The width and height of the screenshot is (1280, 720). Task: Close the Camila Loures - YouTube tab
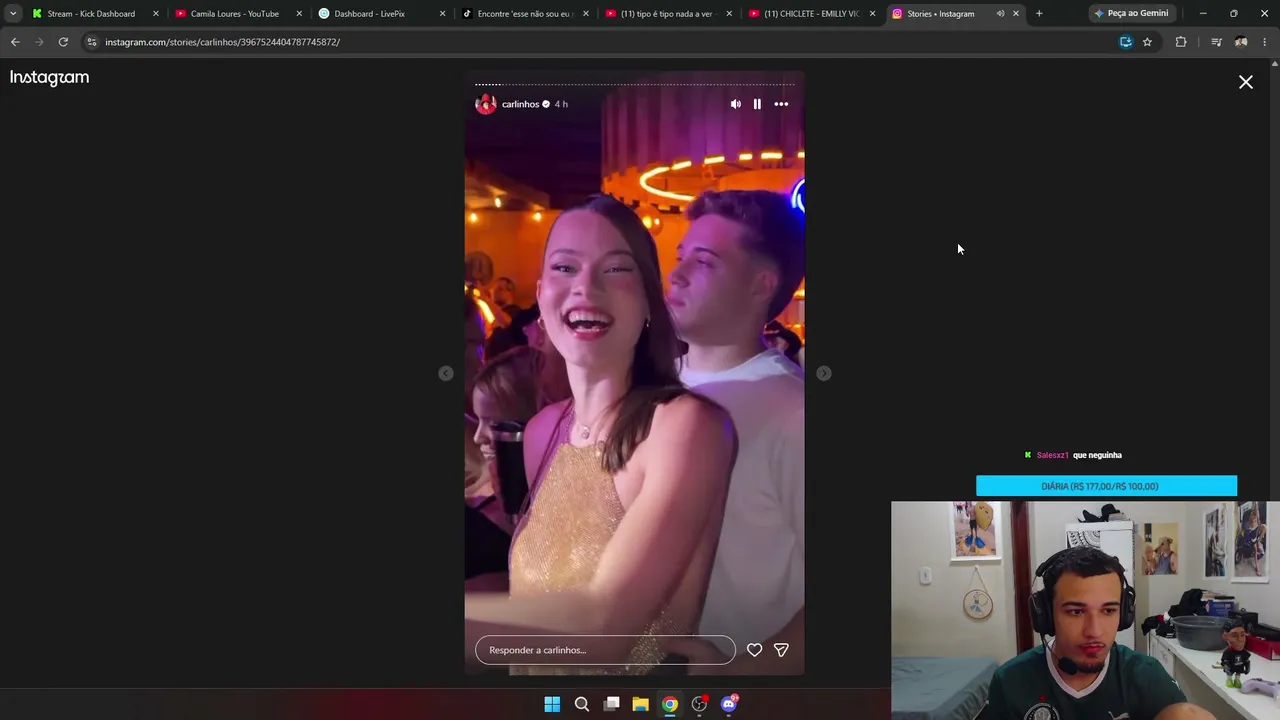pyautogui.click(x=299, y=14)
